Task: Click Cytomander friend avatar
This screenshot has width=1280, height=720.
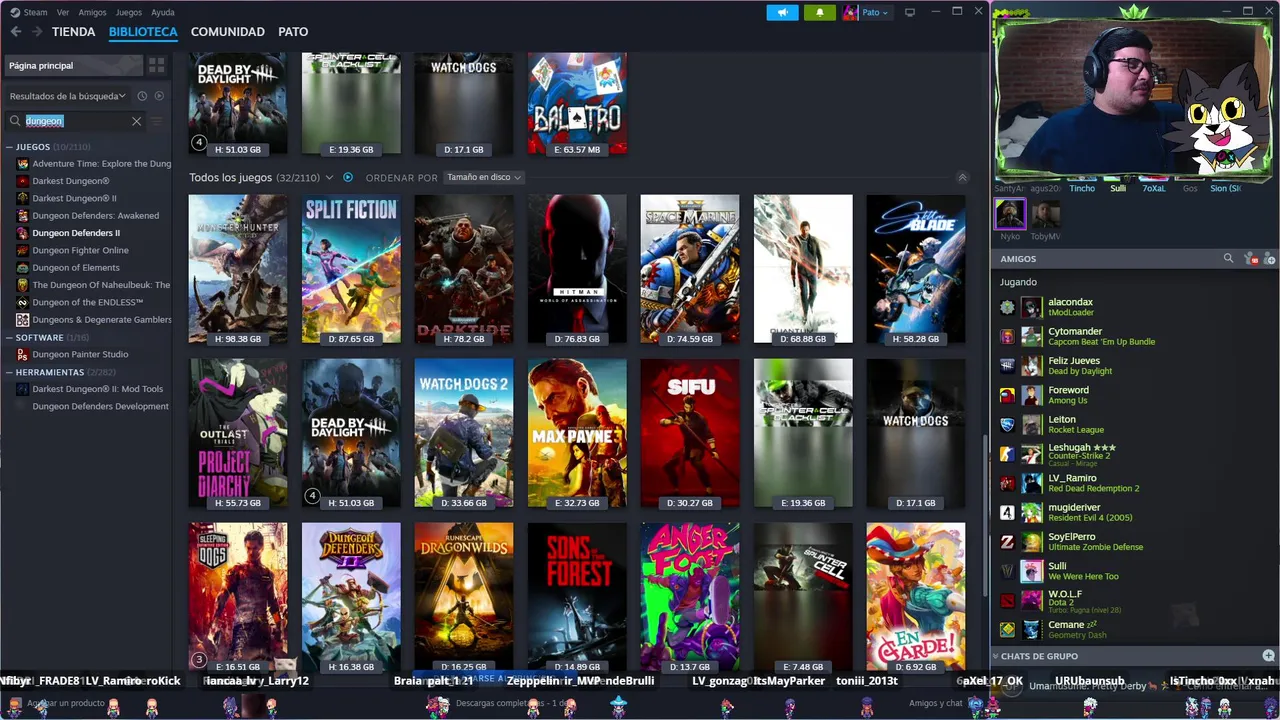Action: coord(1031,336)
